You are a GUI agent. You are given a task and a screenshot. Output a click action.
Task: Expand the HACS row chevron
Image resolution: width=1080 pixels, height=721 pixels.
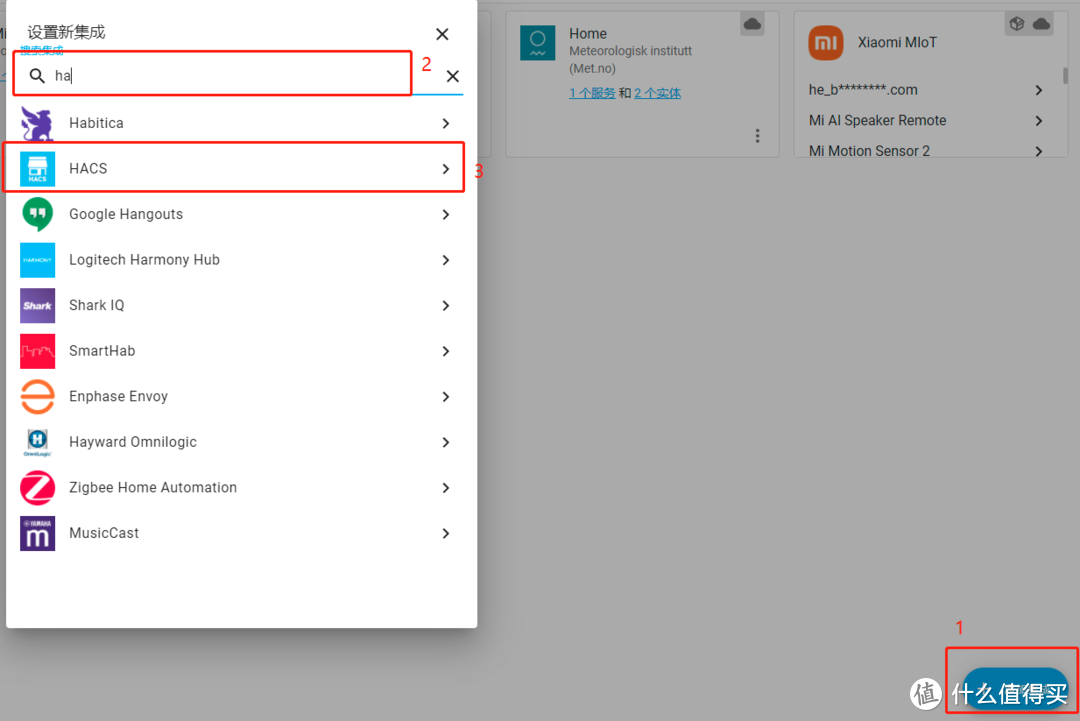pyautogui.click(x=446, y=169)
